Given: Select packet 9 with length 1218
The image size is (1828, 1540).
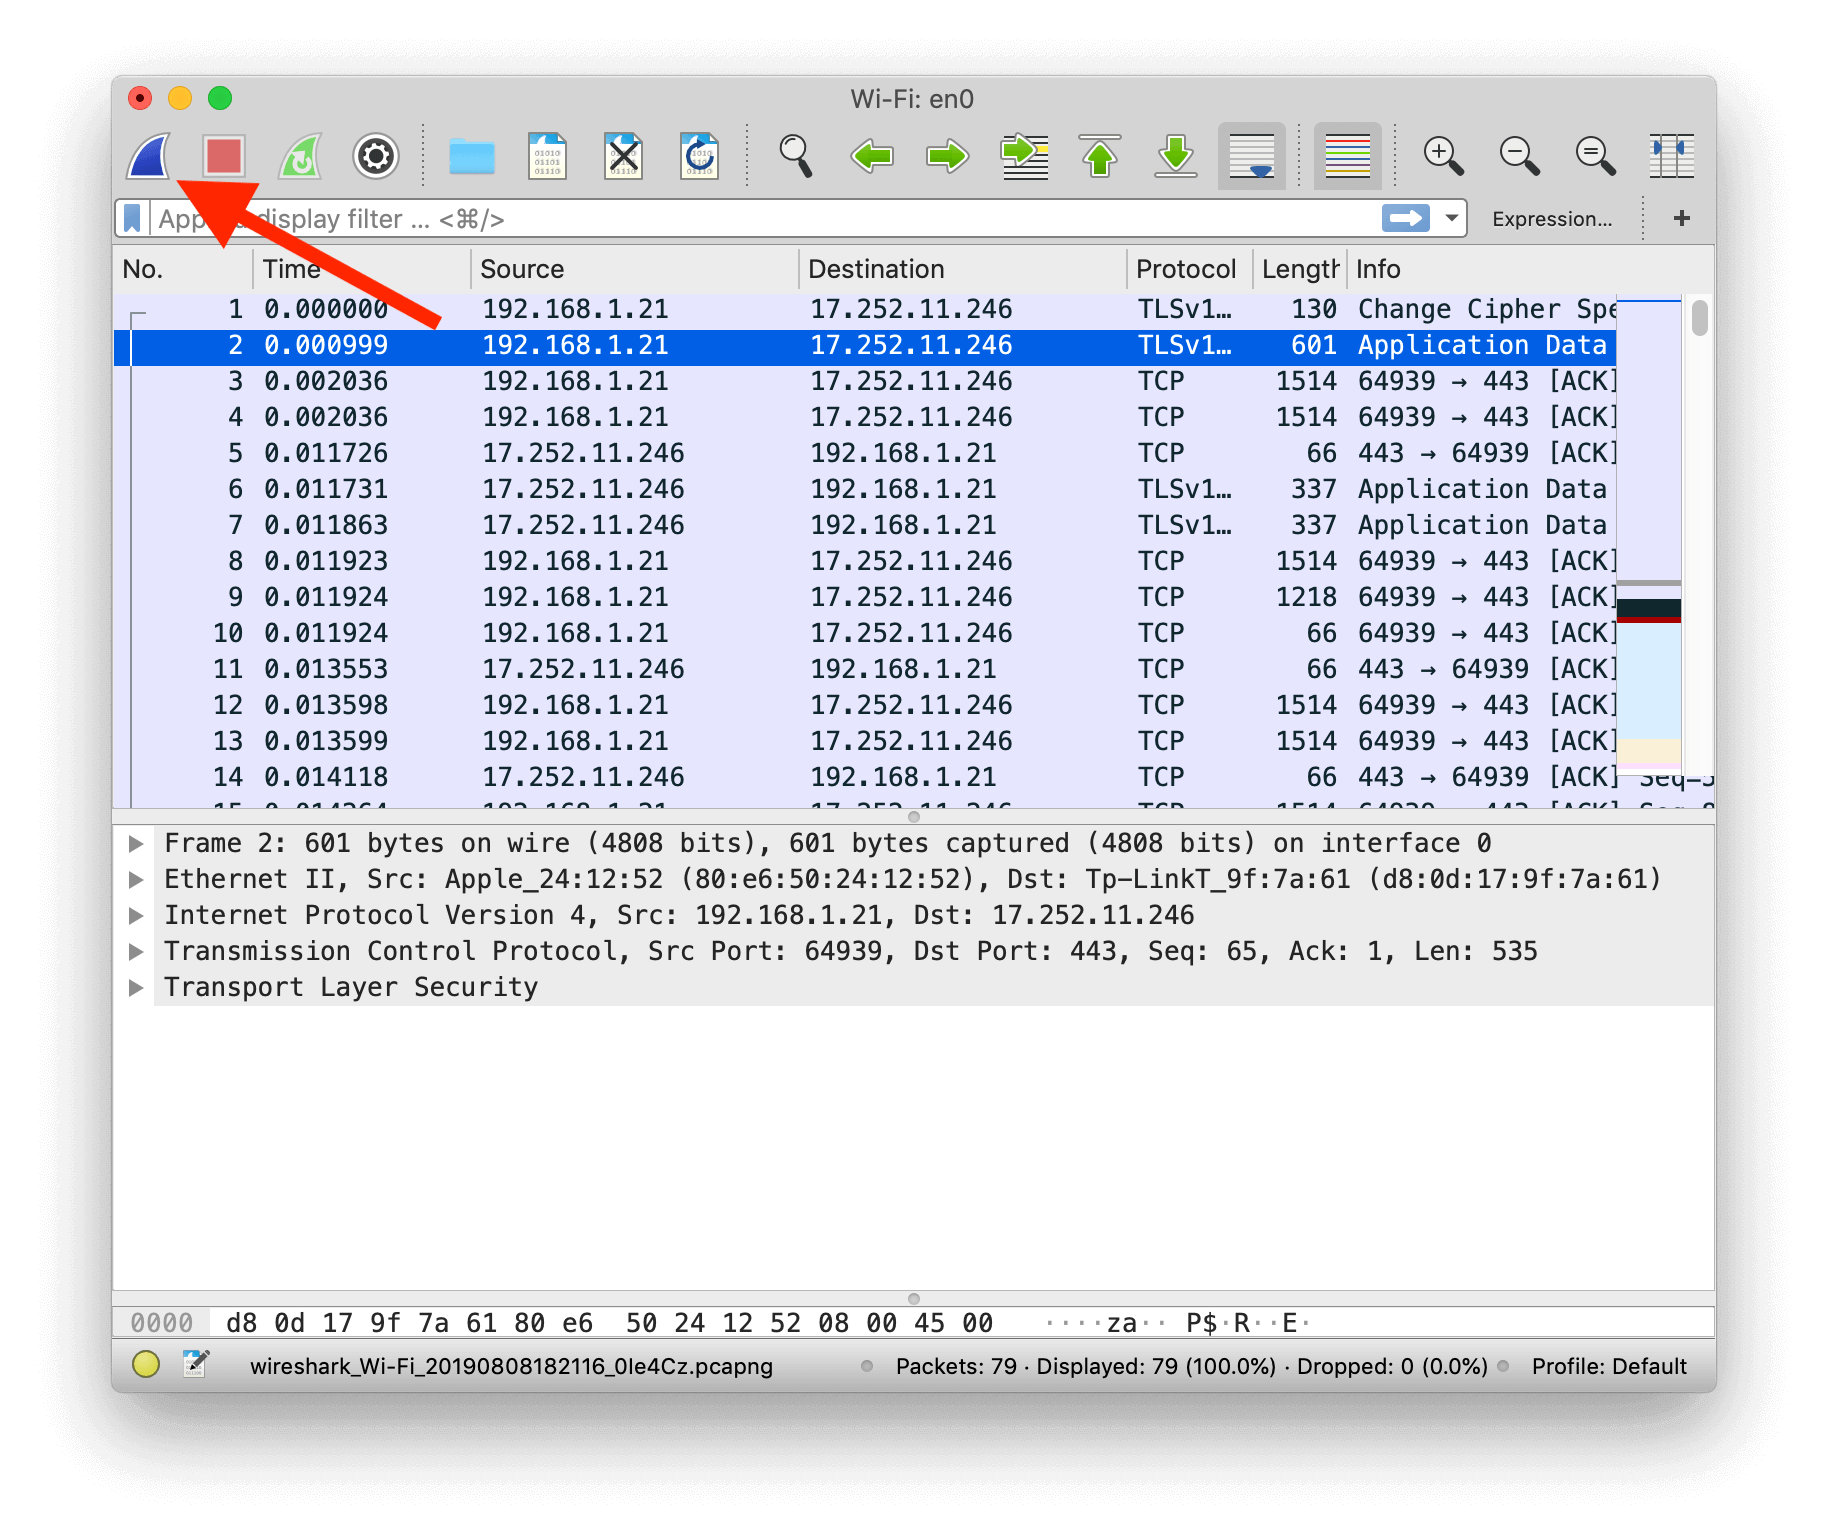Looking at the screenshot, I should click(x=864, y=597).
